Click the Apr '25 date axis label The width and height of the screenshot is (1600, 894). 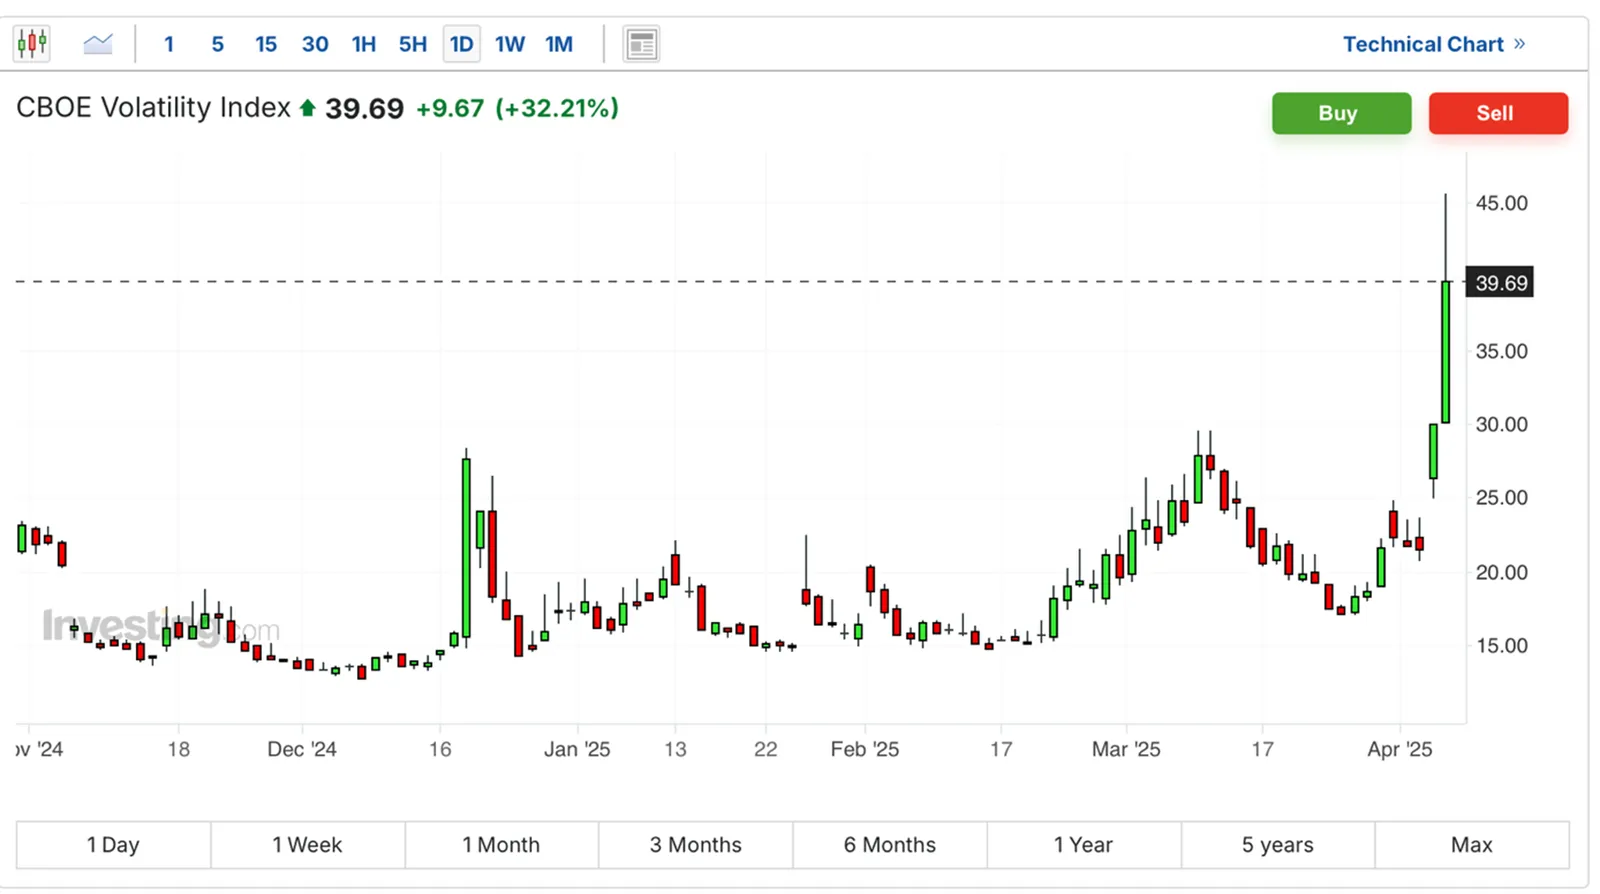1400,749
